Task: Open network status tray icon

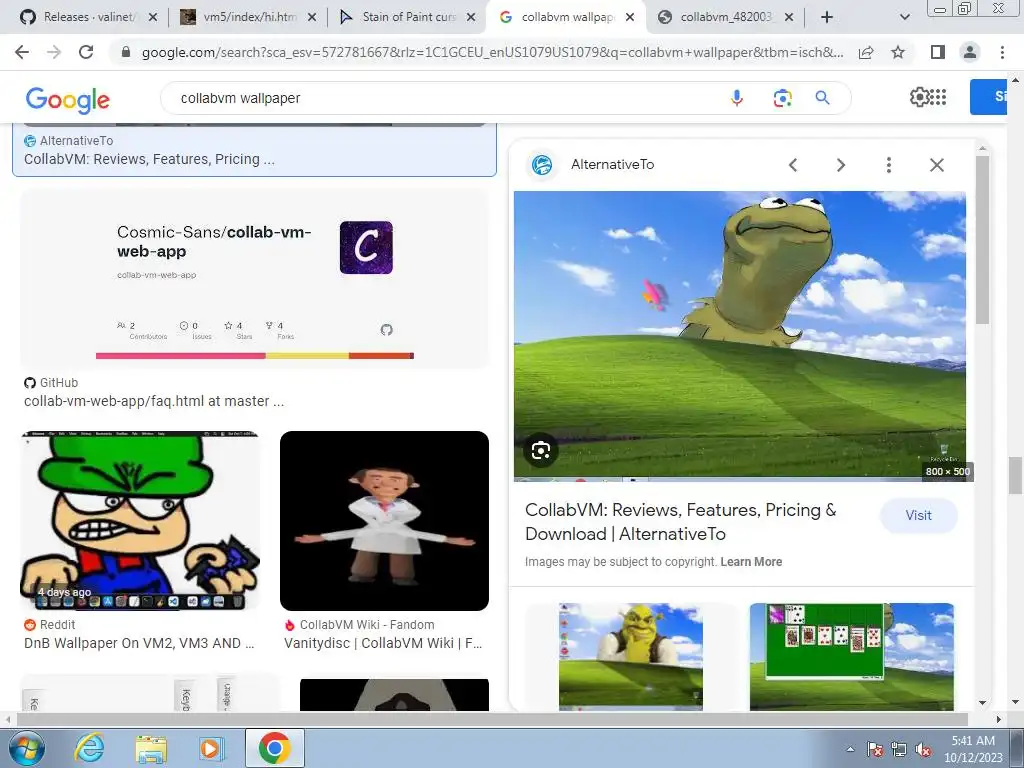Action: [x=899, y=749]
